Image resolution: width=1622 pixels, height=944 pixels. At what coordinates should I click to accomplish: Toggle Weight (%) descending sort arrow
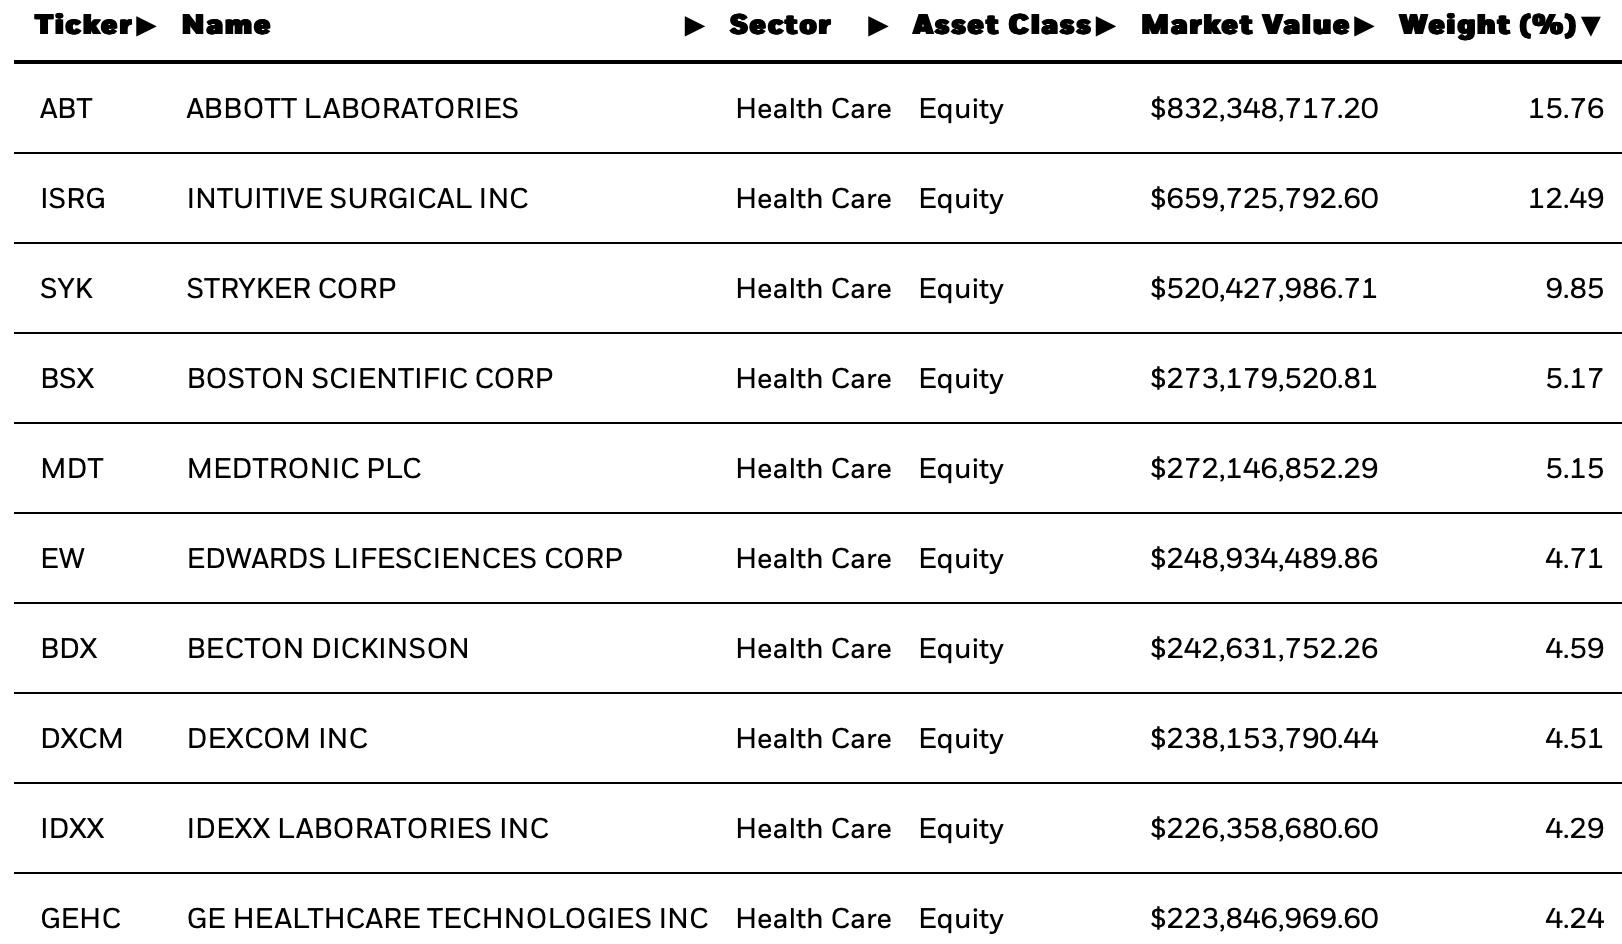1590,26
